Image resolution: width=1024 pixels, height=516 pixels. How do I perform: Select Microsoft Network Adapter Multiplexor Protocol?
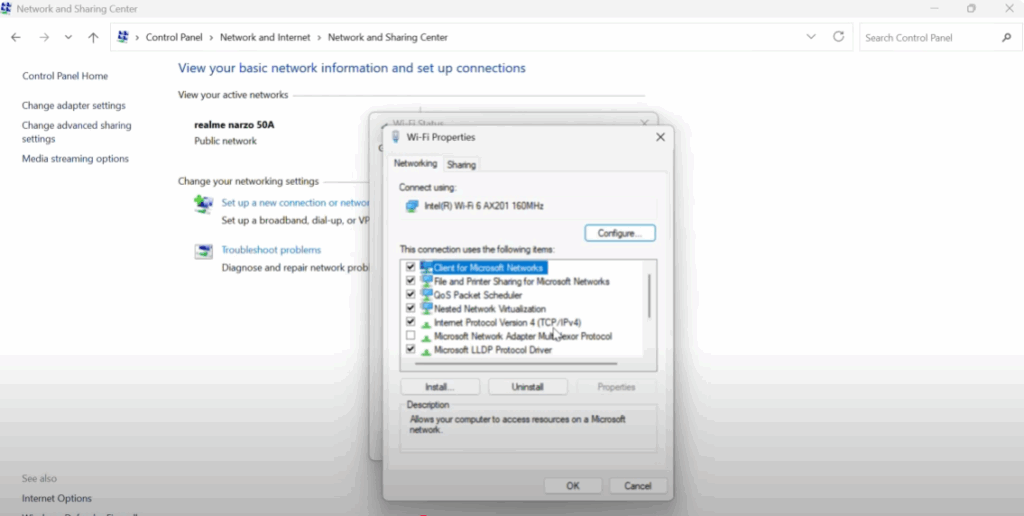(522, 336)
